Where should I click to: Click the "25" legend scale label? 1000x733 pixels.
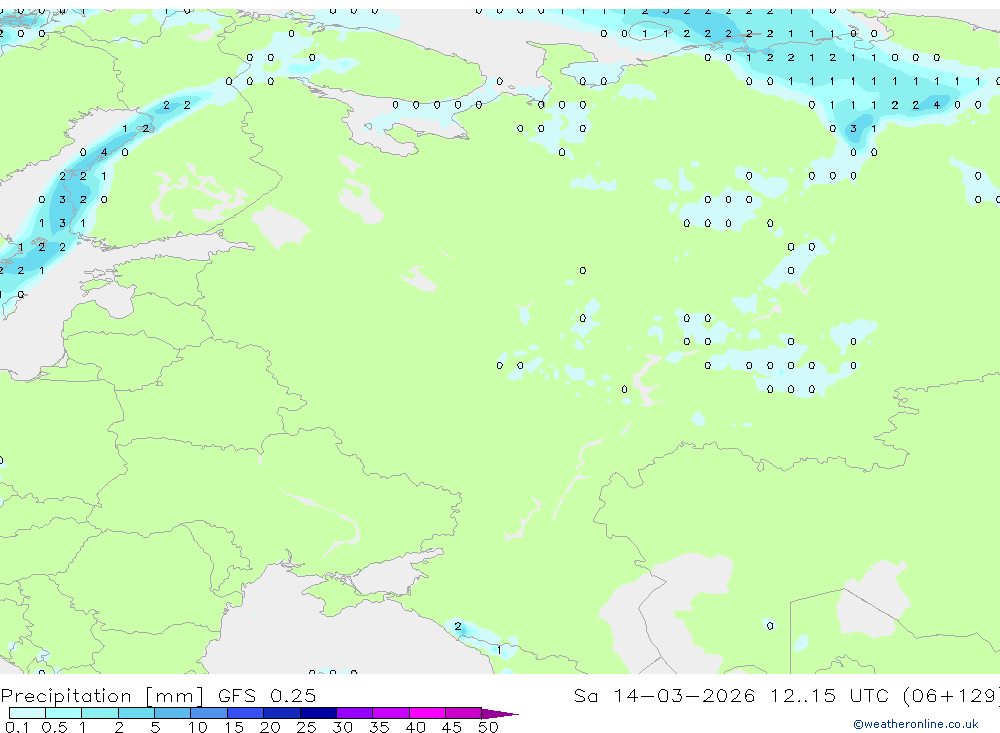coord(306,727)
